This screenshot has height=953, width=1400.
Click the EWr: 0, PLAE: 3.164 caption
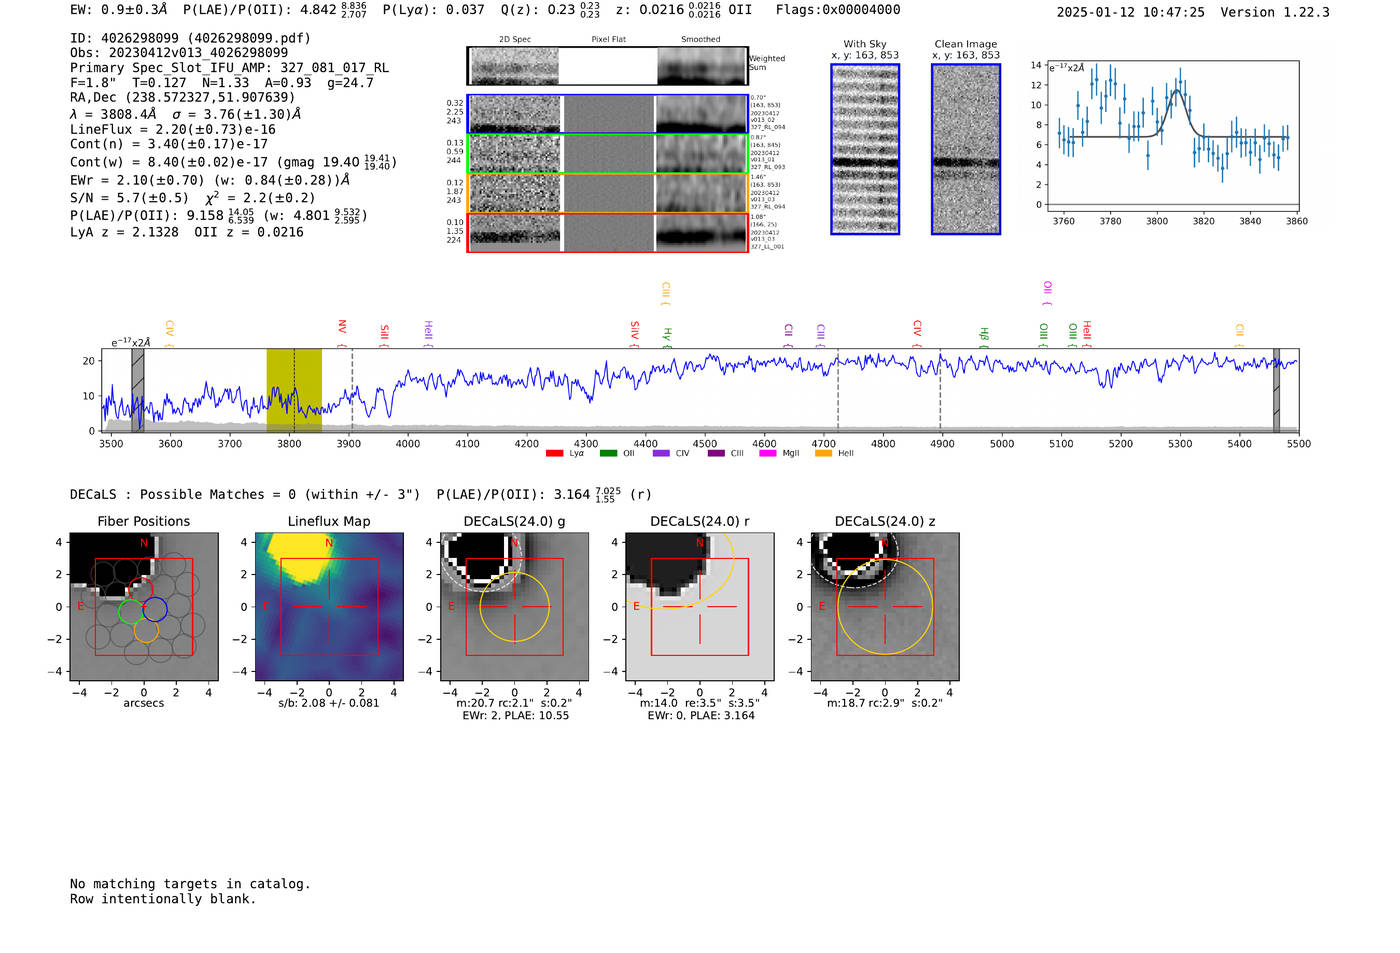701,715
